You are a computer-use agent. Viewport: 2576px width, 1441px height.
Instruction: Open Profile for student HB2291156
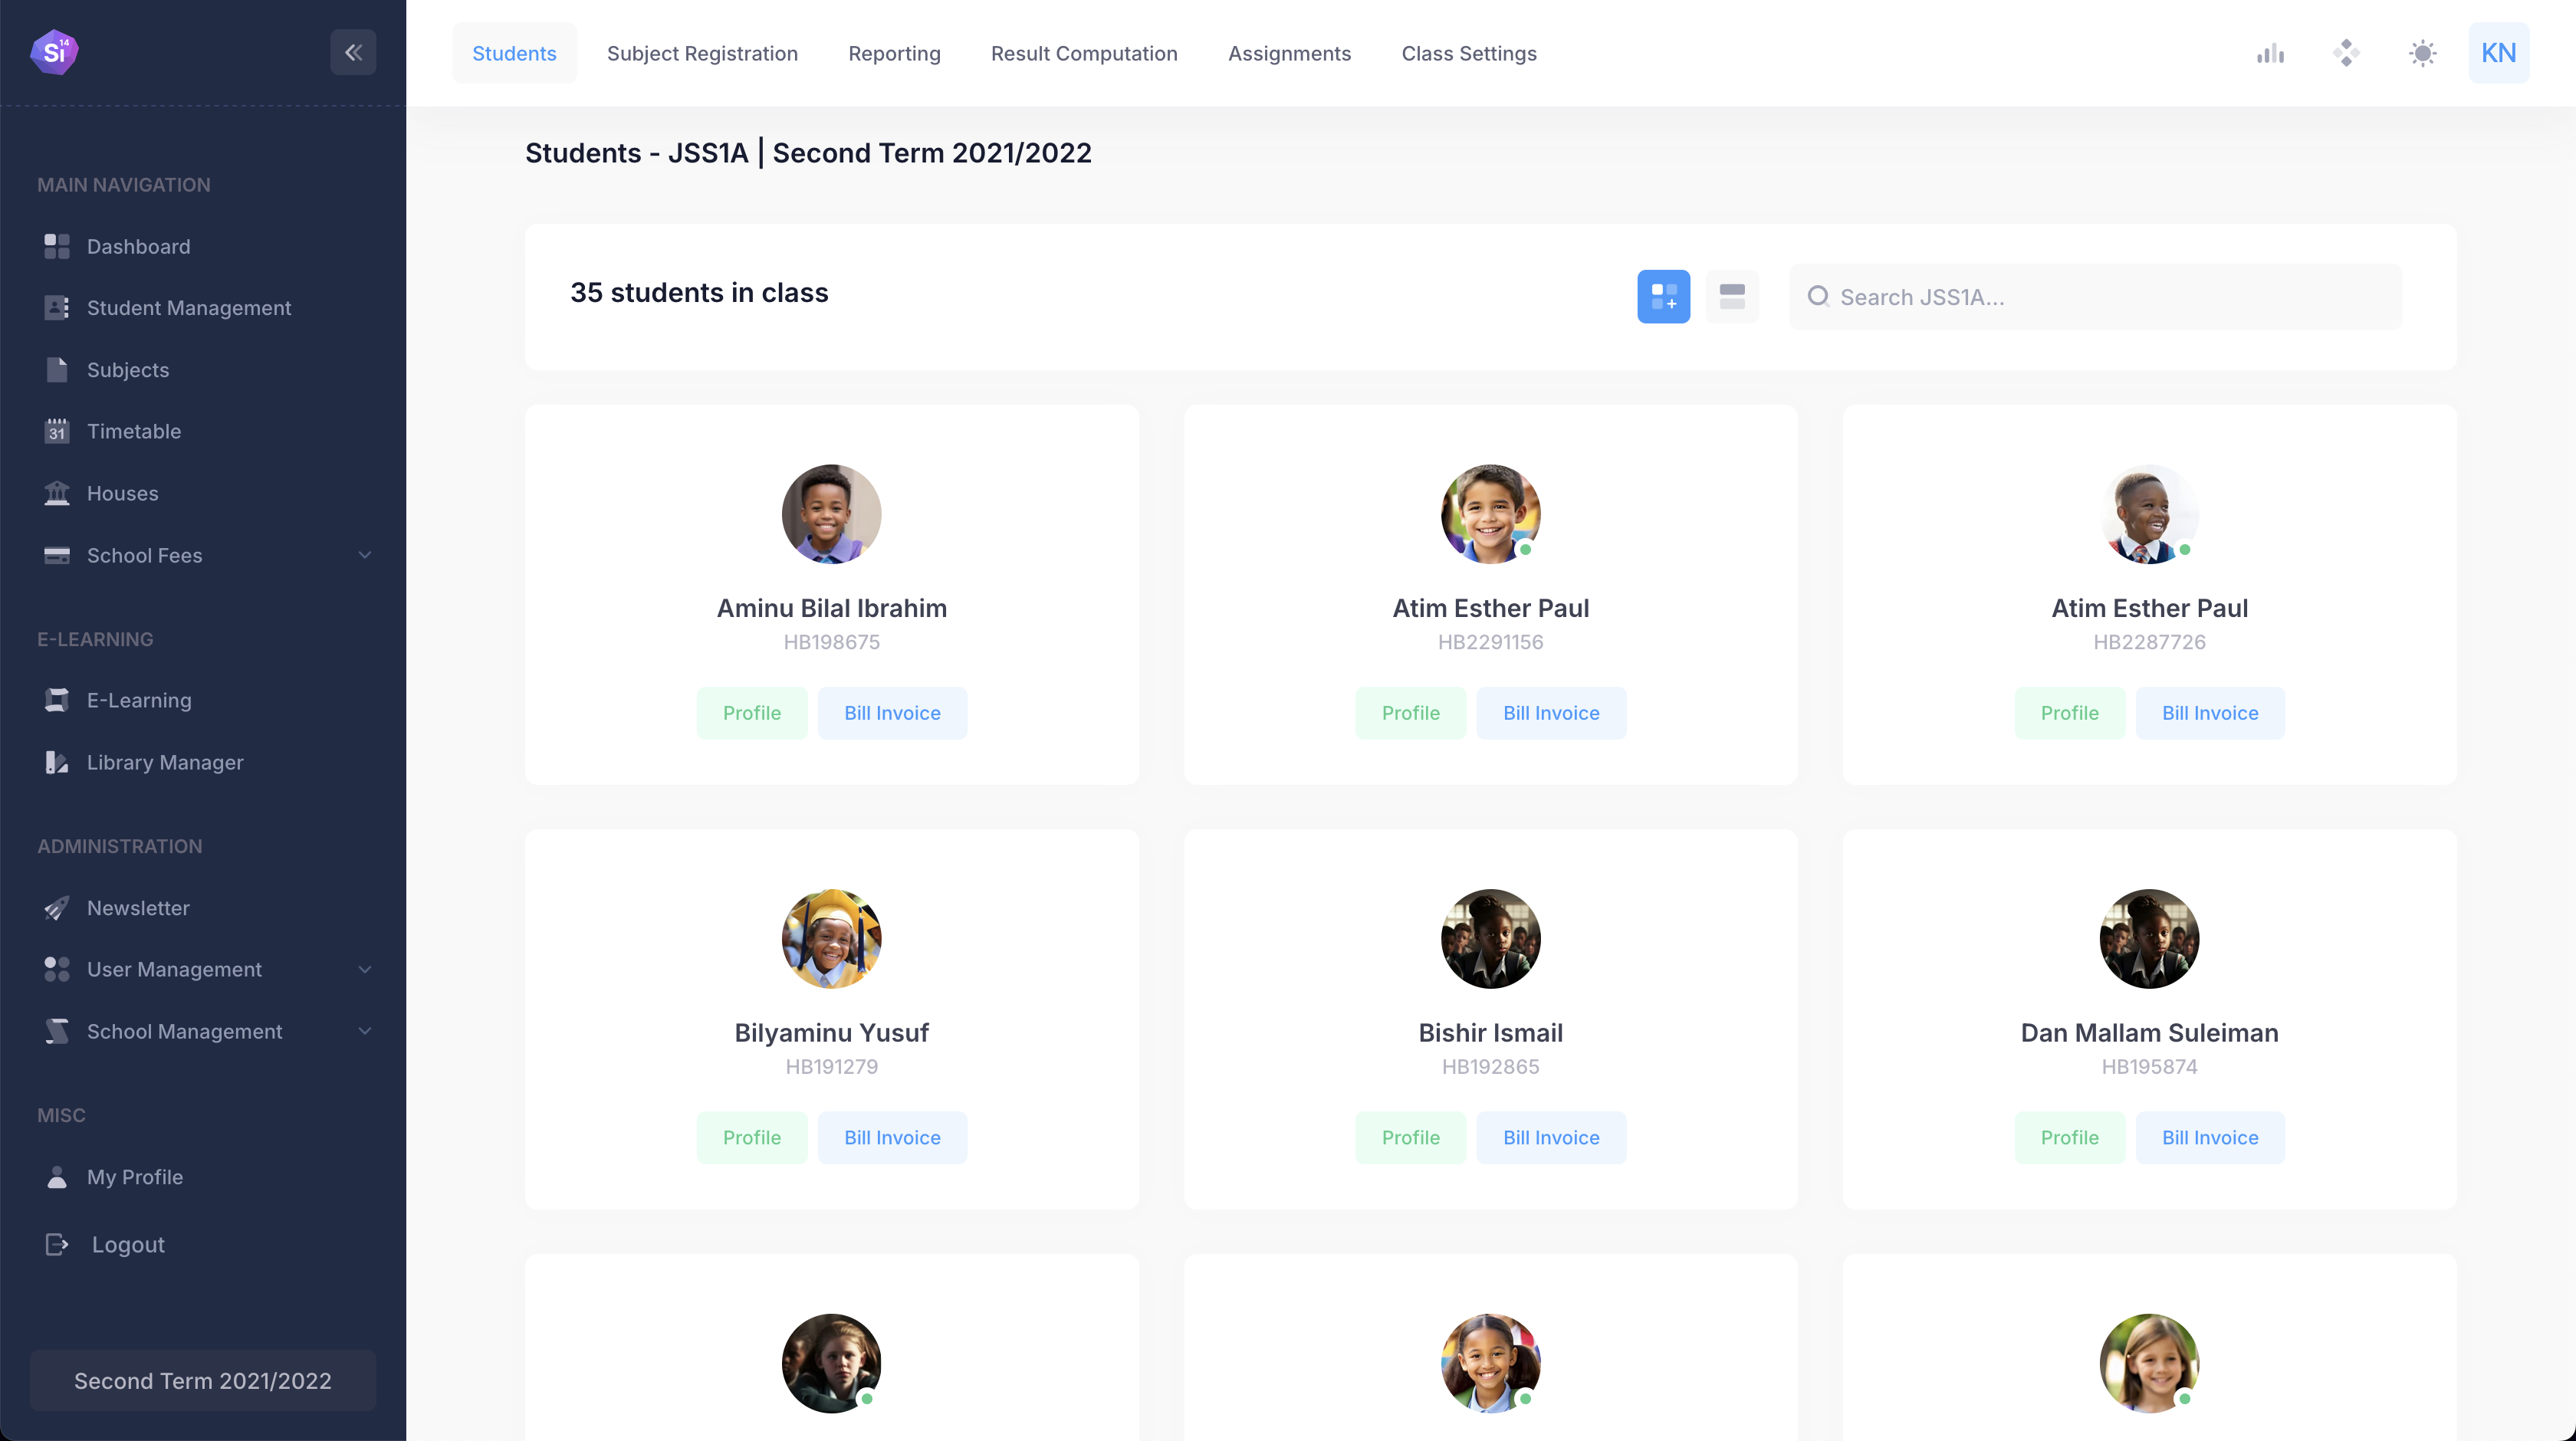pyautogui.click(x=1410, y=713)
